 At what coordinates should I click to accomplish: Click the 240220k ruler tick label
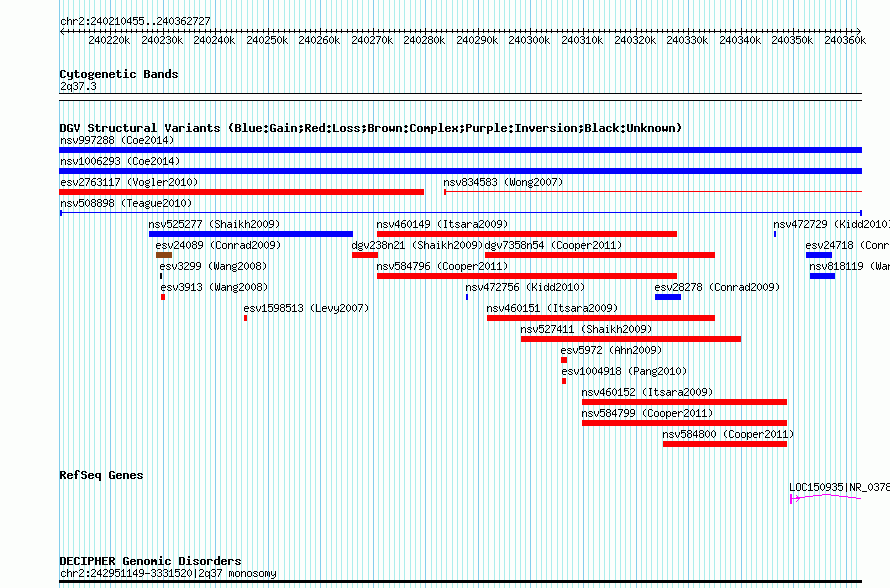tap(109, 40)
